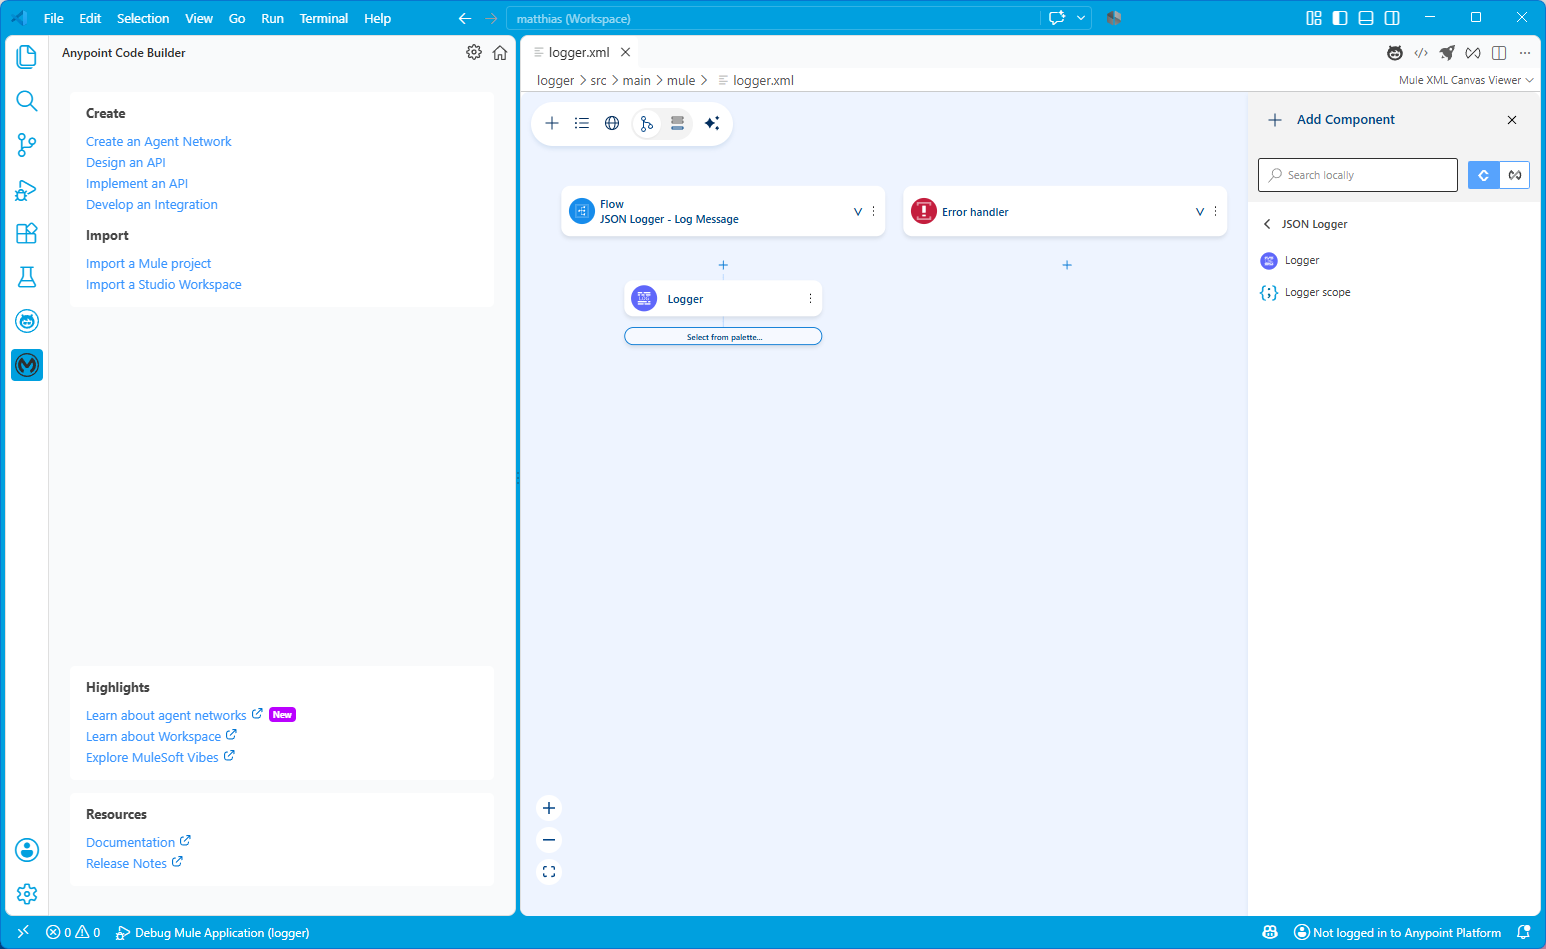Open the MuleSoft Anypoint sidebar icon

[27, 365]
